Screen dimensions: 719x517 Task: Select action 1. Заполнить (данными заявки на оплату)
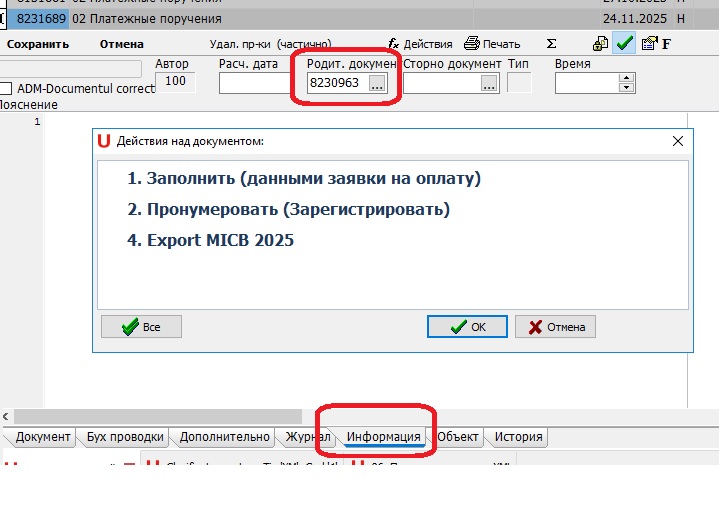(x=304, y=178)
